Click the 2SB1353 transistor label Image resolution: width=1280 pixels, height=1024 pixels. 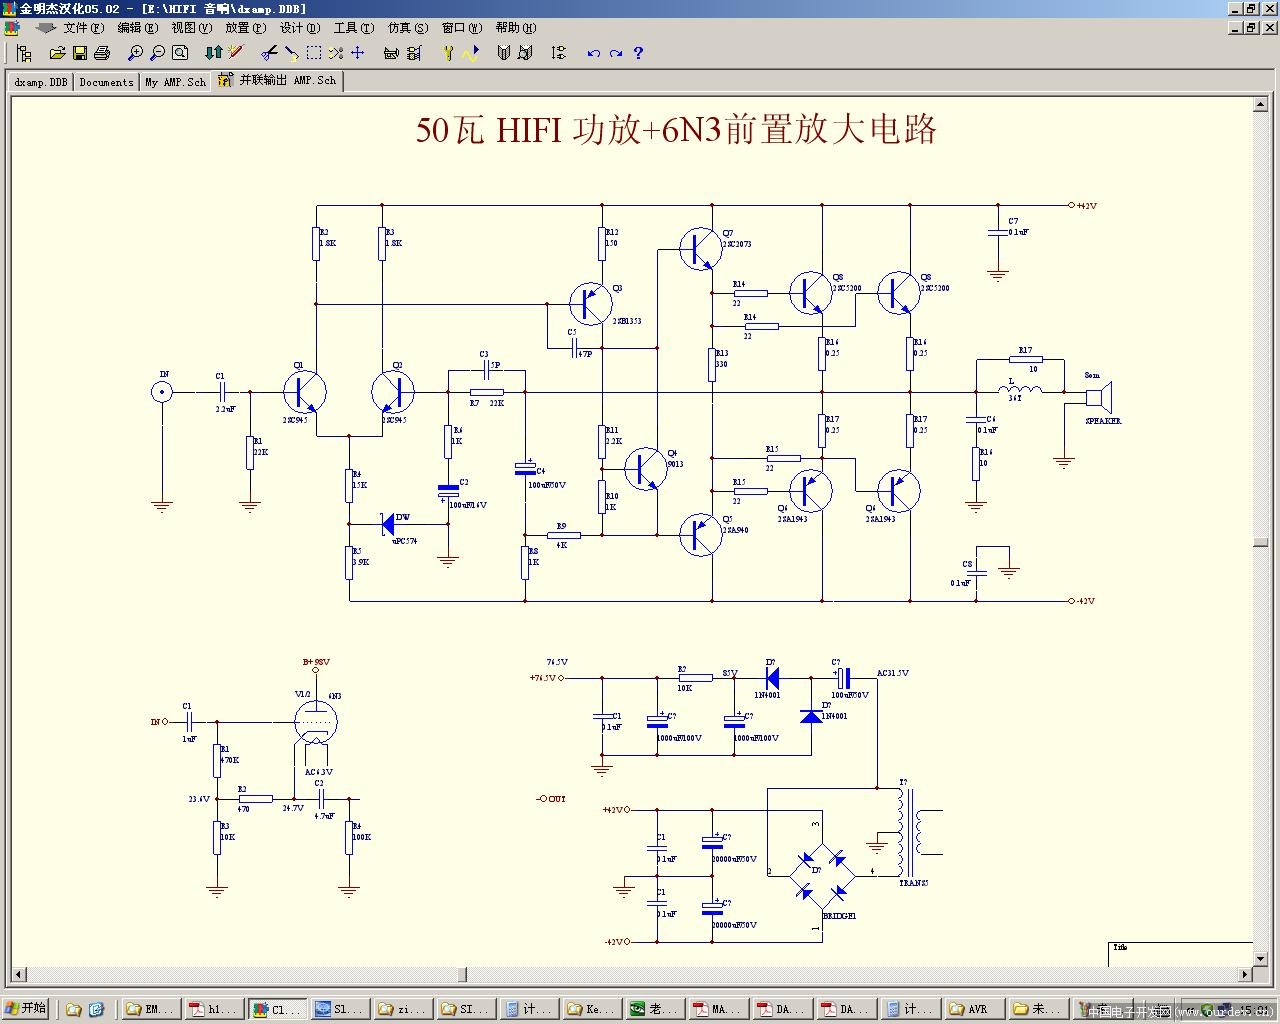coord(626,321)
